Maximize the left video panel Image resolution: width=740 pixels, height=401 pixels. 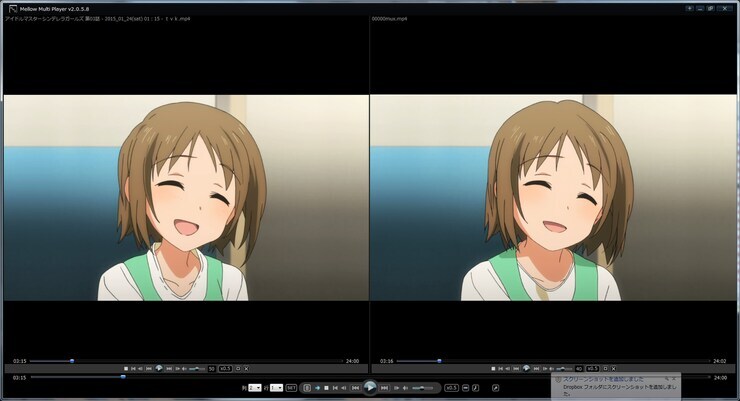(x=238, y=368)
